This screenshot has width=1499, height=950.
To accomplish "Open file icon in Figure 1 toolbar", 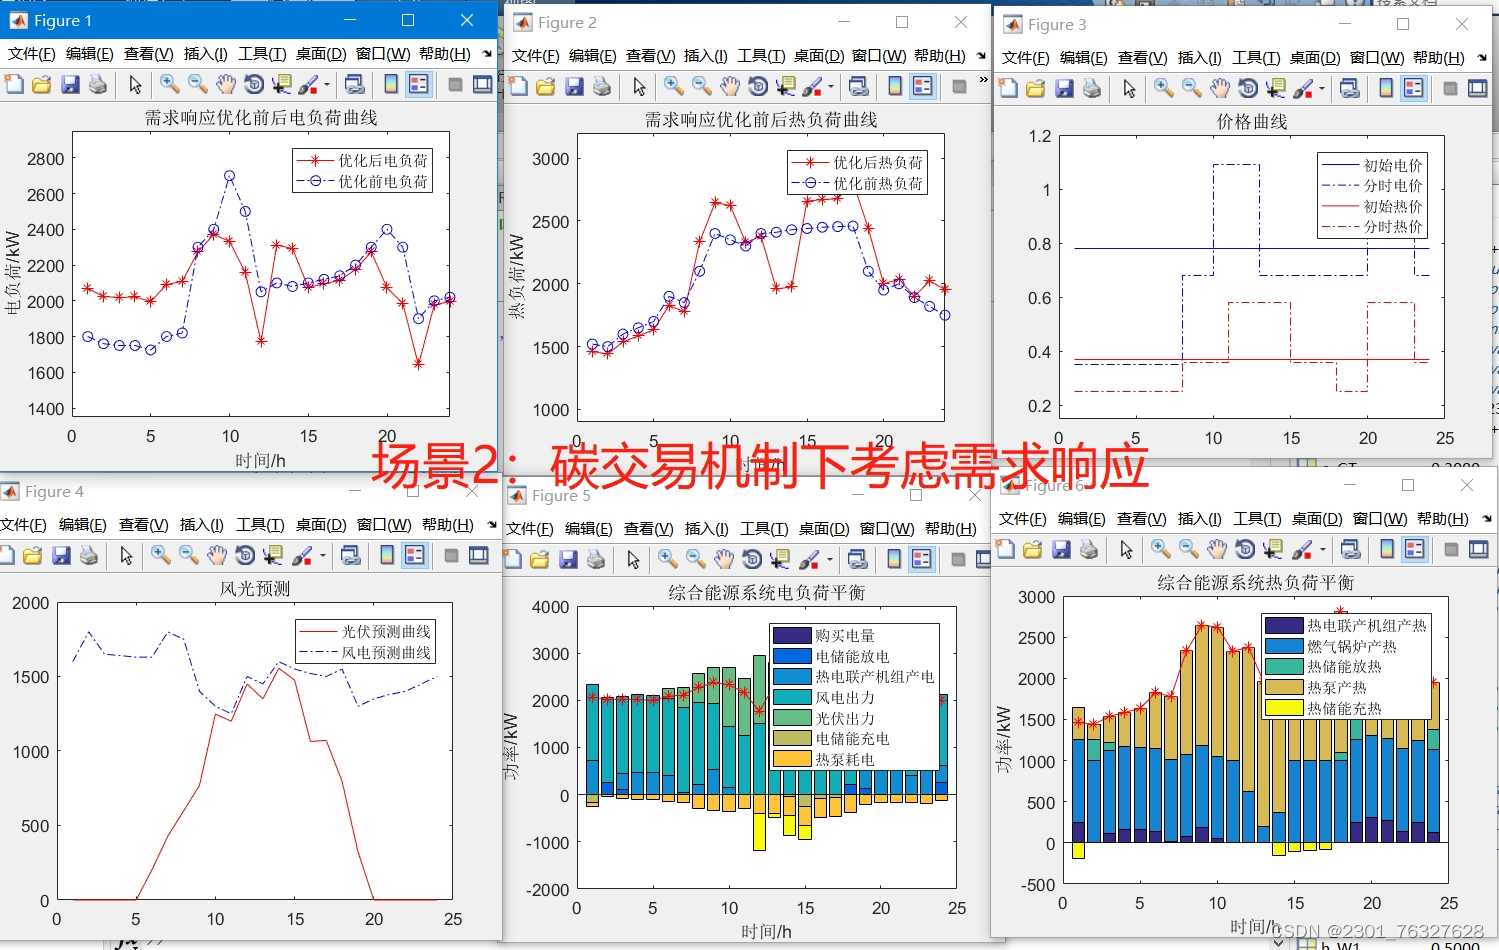I will tap(42, 85).
